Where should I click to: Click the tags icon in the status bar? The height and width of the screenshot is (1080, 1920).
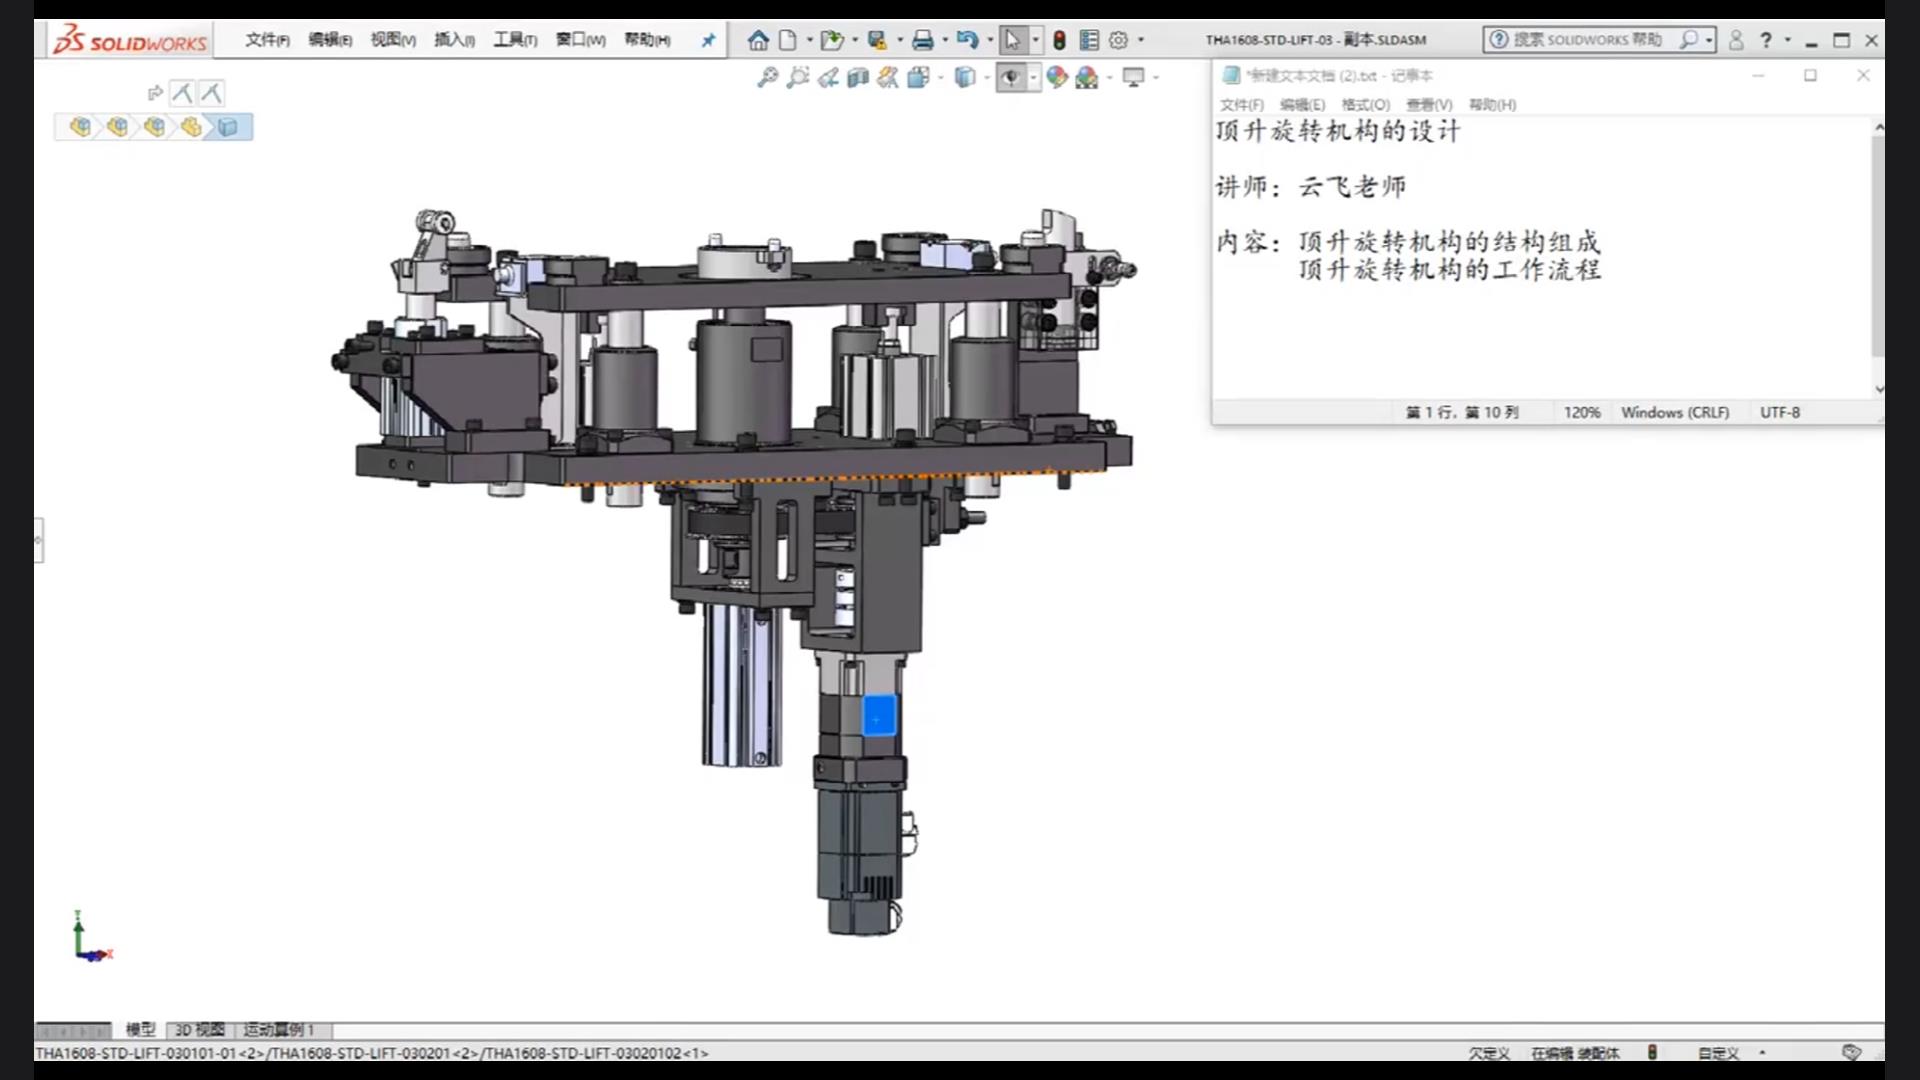[1851, 1052]
